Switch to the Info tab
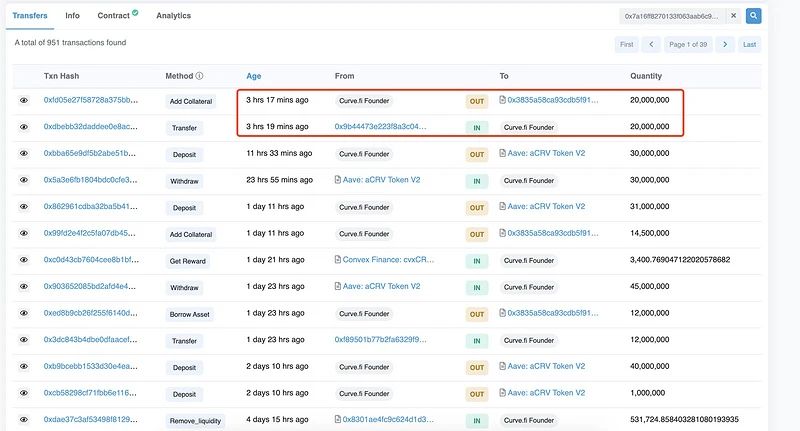Screen dimensions: 800x431 pos(73,16)
